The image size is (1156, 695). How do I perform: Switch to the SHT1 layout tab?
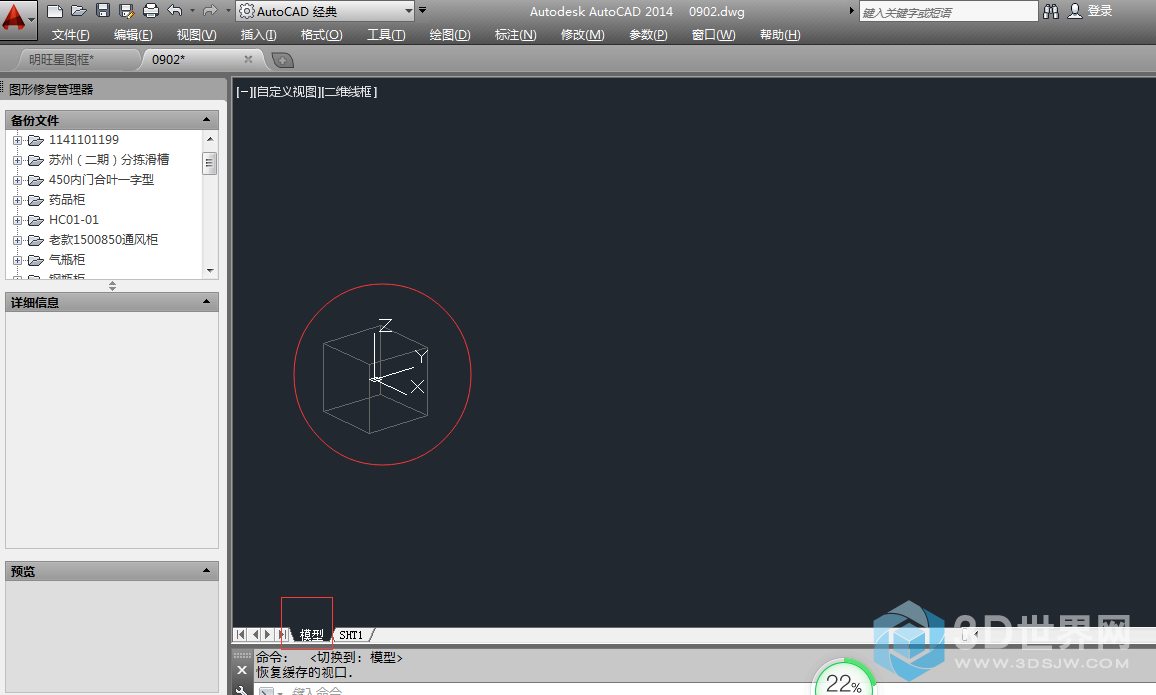click(351, 635)
